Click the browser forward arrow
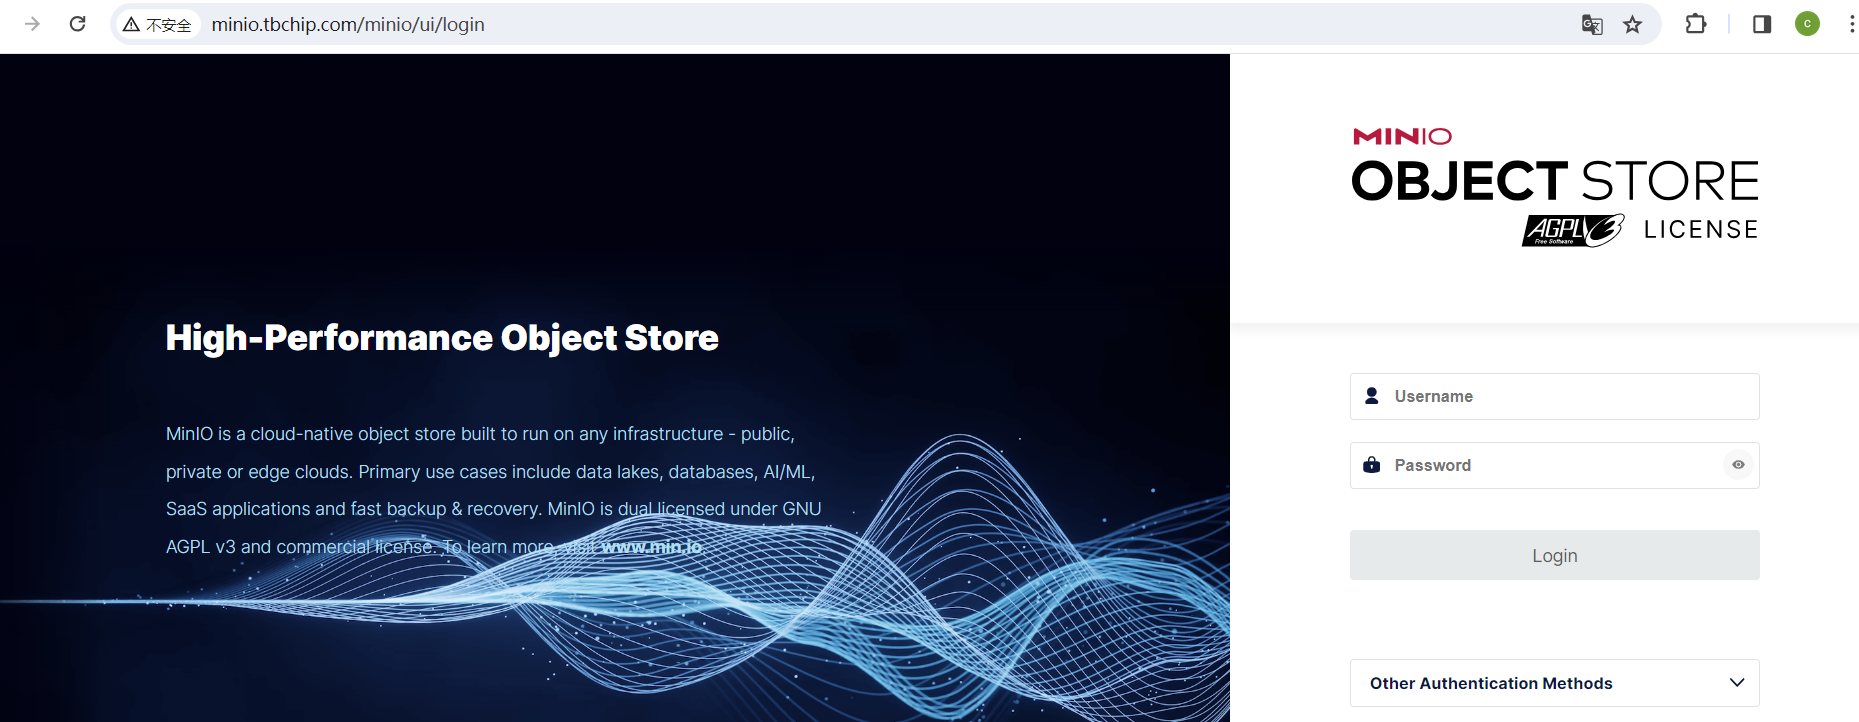The height and width of the screenshot is (722, 1859). pos(32,24)
